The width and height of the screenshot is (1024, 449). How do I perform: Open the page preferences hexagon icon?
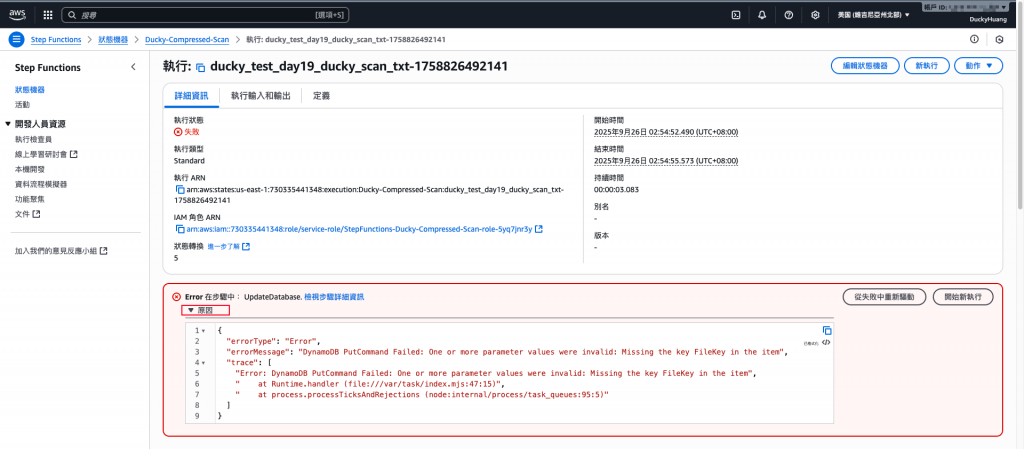(999, 39)
